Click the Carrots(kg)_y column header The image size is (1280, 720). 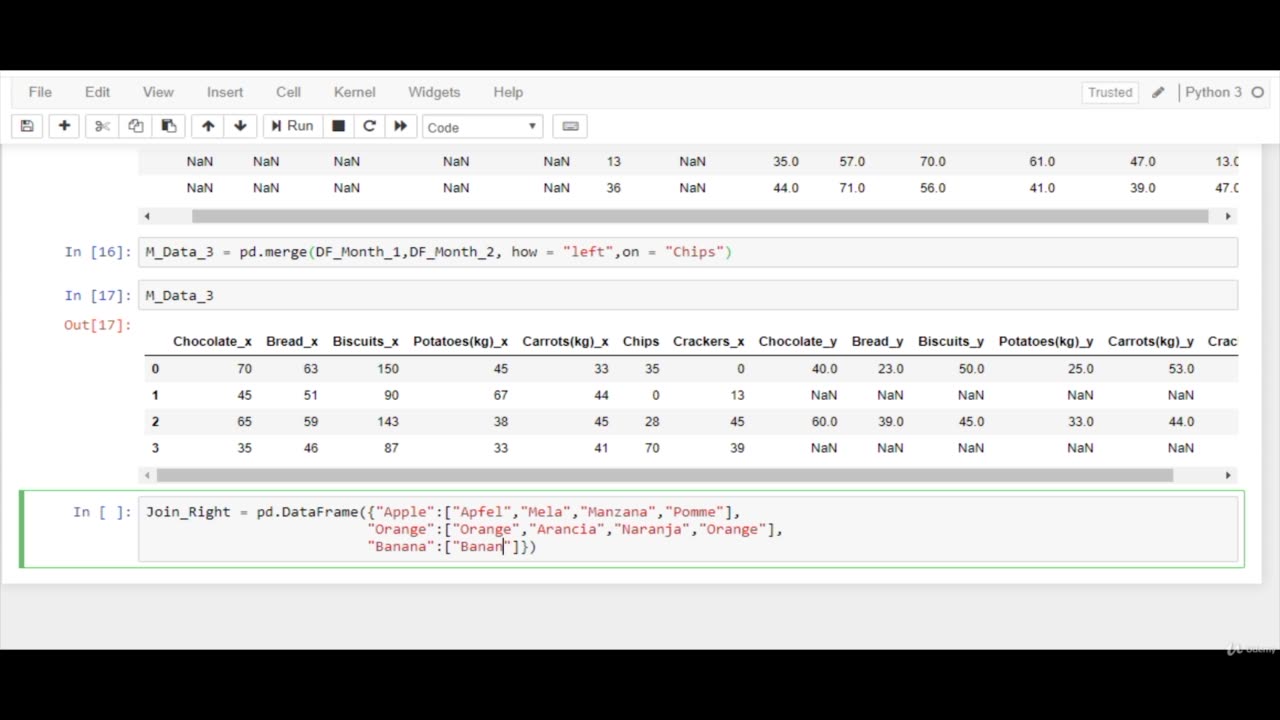[x=1151, y=341]
